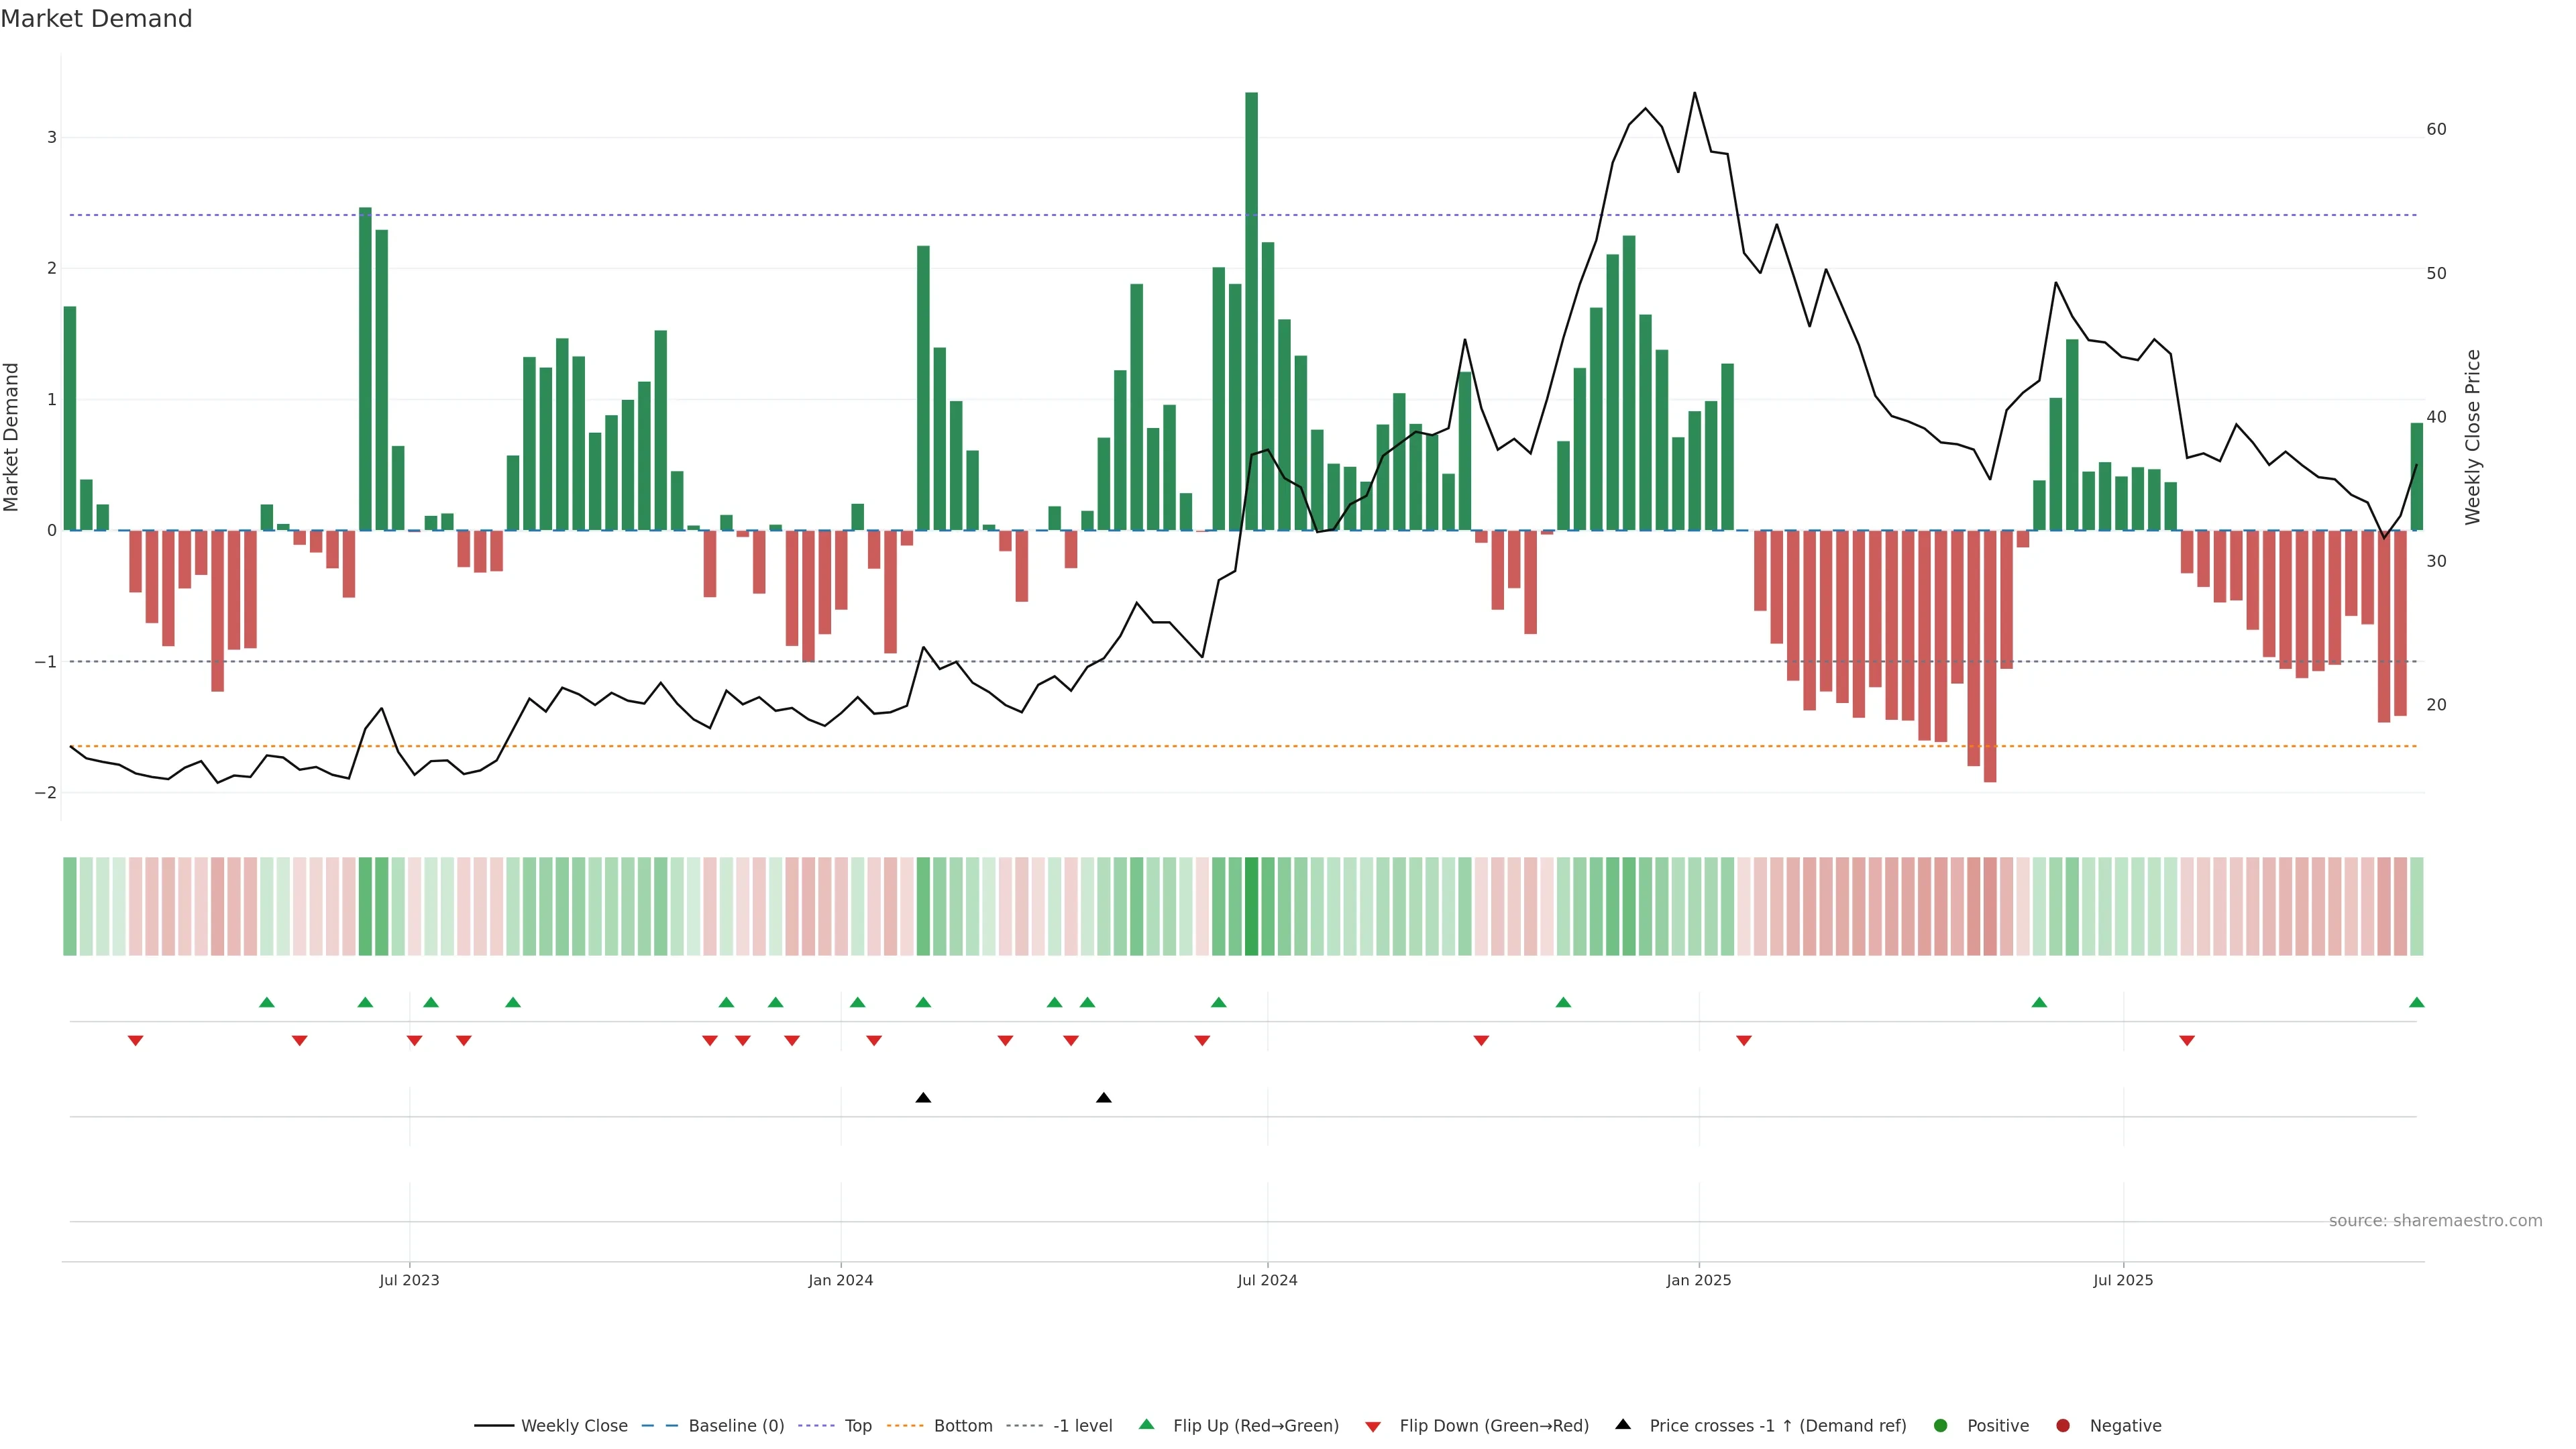The width and height of the screenshot is (2576, 1449).
Task: Click Flip Down red triangle legend icon
Action: 1373,1427
